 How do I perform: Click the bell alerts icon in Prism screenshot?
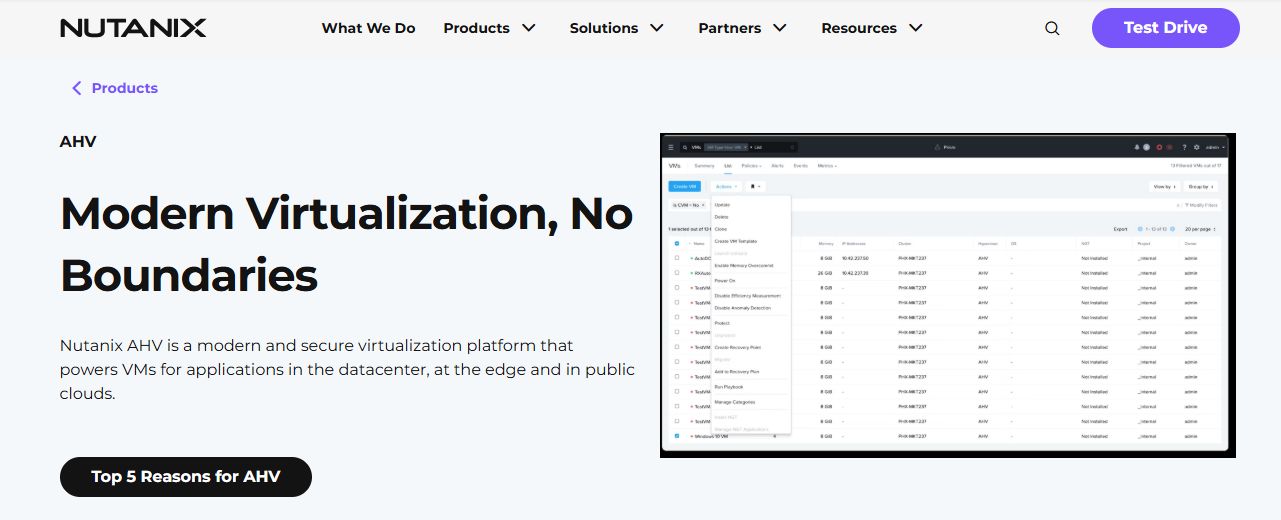click(1137, 147)
